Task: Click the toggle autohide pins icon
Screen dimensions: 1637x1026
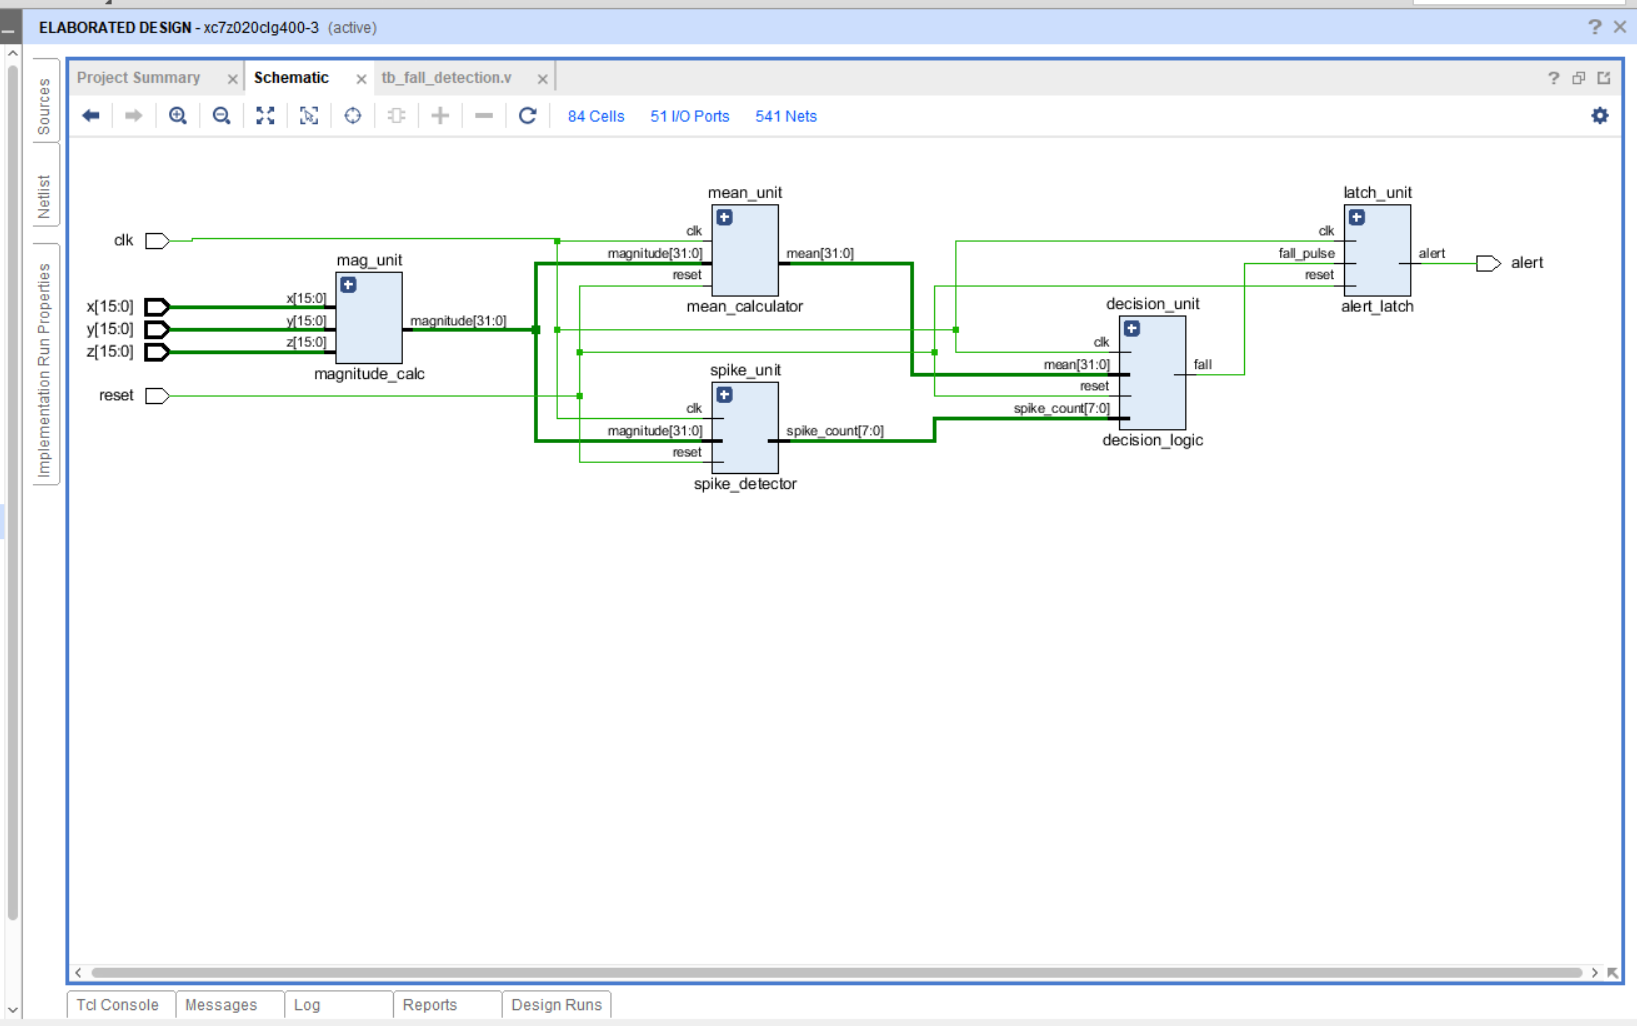Action: pyautogui.click(x=397, y=116)
